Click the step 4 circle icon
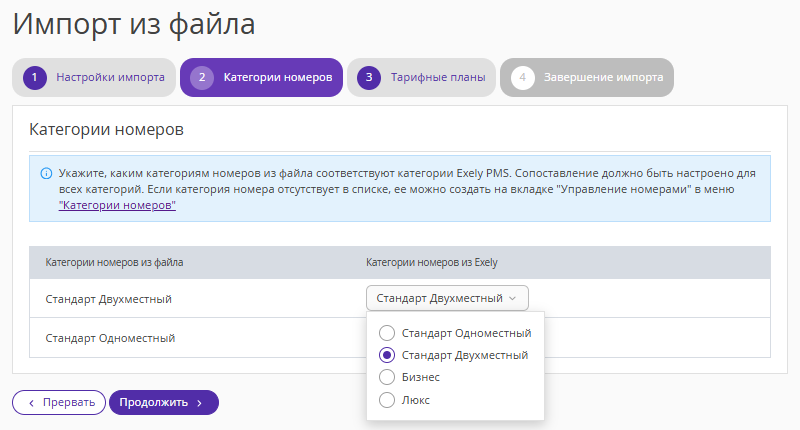This screenshot has height=430, width=800. [522, 78]
